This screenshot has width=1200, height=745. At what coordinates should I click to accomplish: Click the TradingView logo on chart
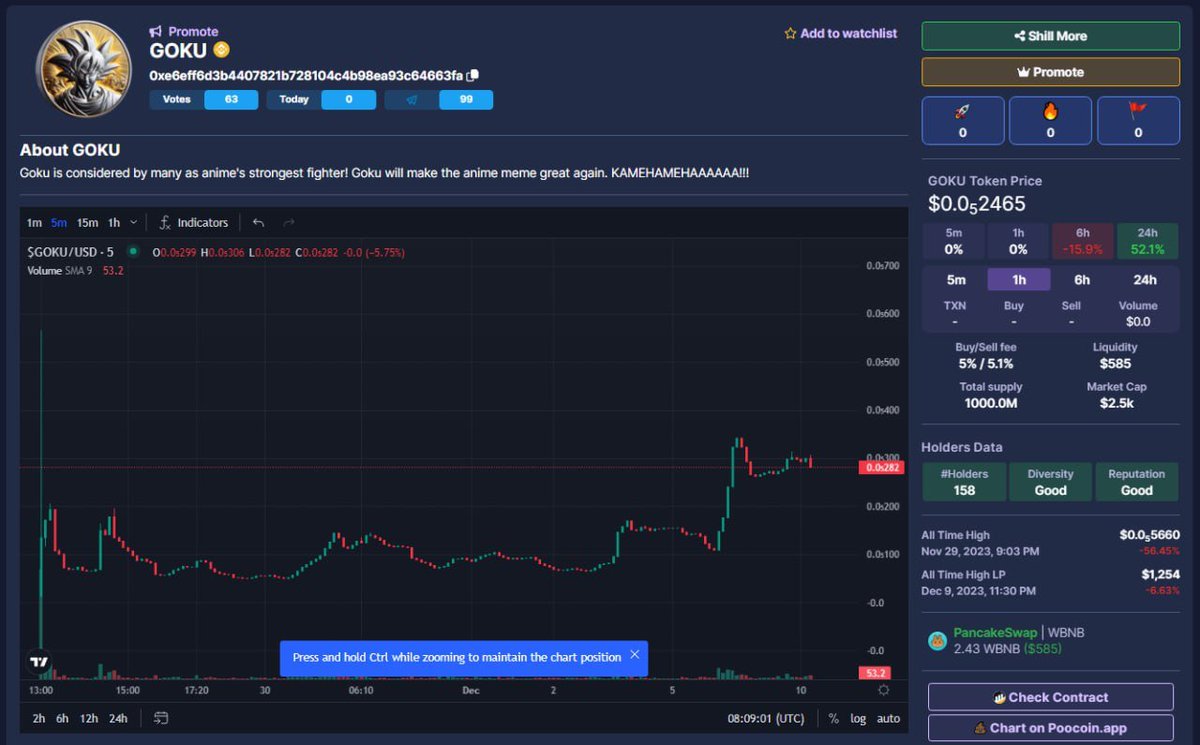[39, 662]
